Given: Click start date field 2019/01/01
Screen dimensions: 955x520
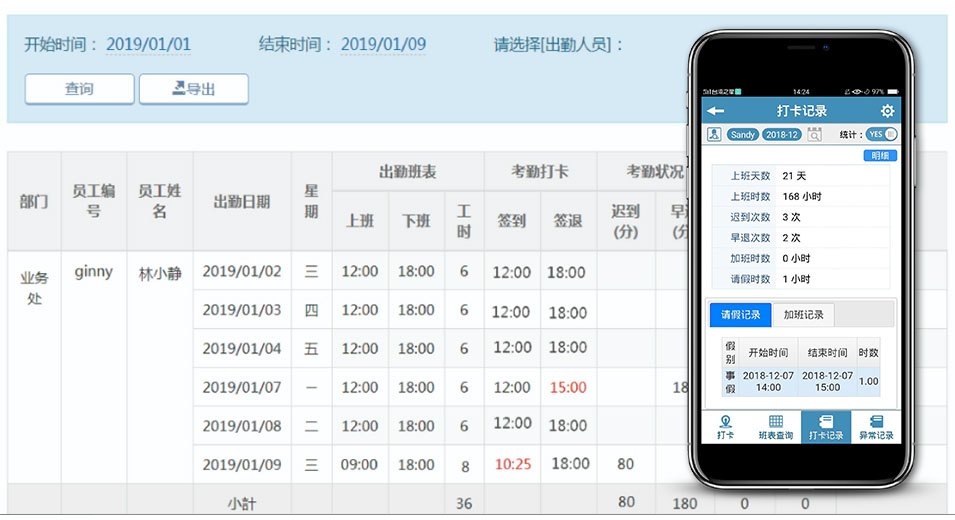Looking at the screenshot, I should [148, 44].
